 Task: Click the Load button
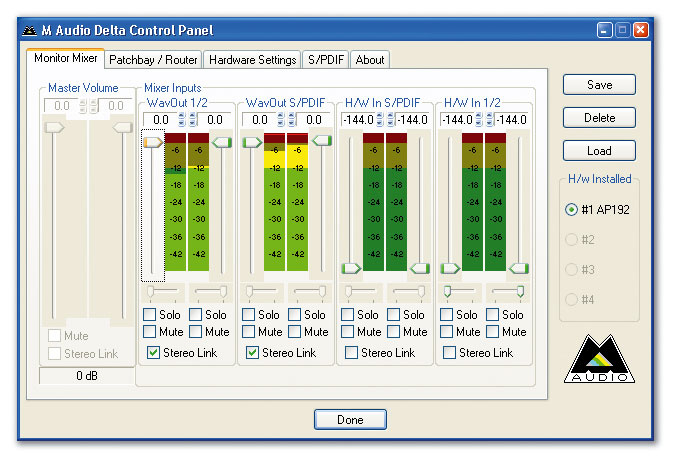pyautogui.click(x=599, y=151)
